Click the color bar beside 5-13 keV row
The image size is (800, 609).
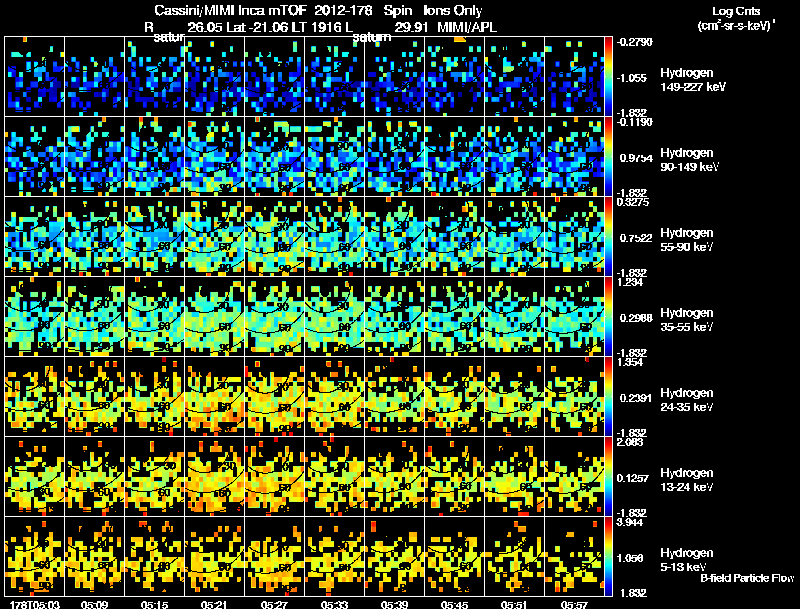(x=608, y=556)
